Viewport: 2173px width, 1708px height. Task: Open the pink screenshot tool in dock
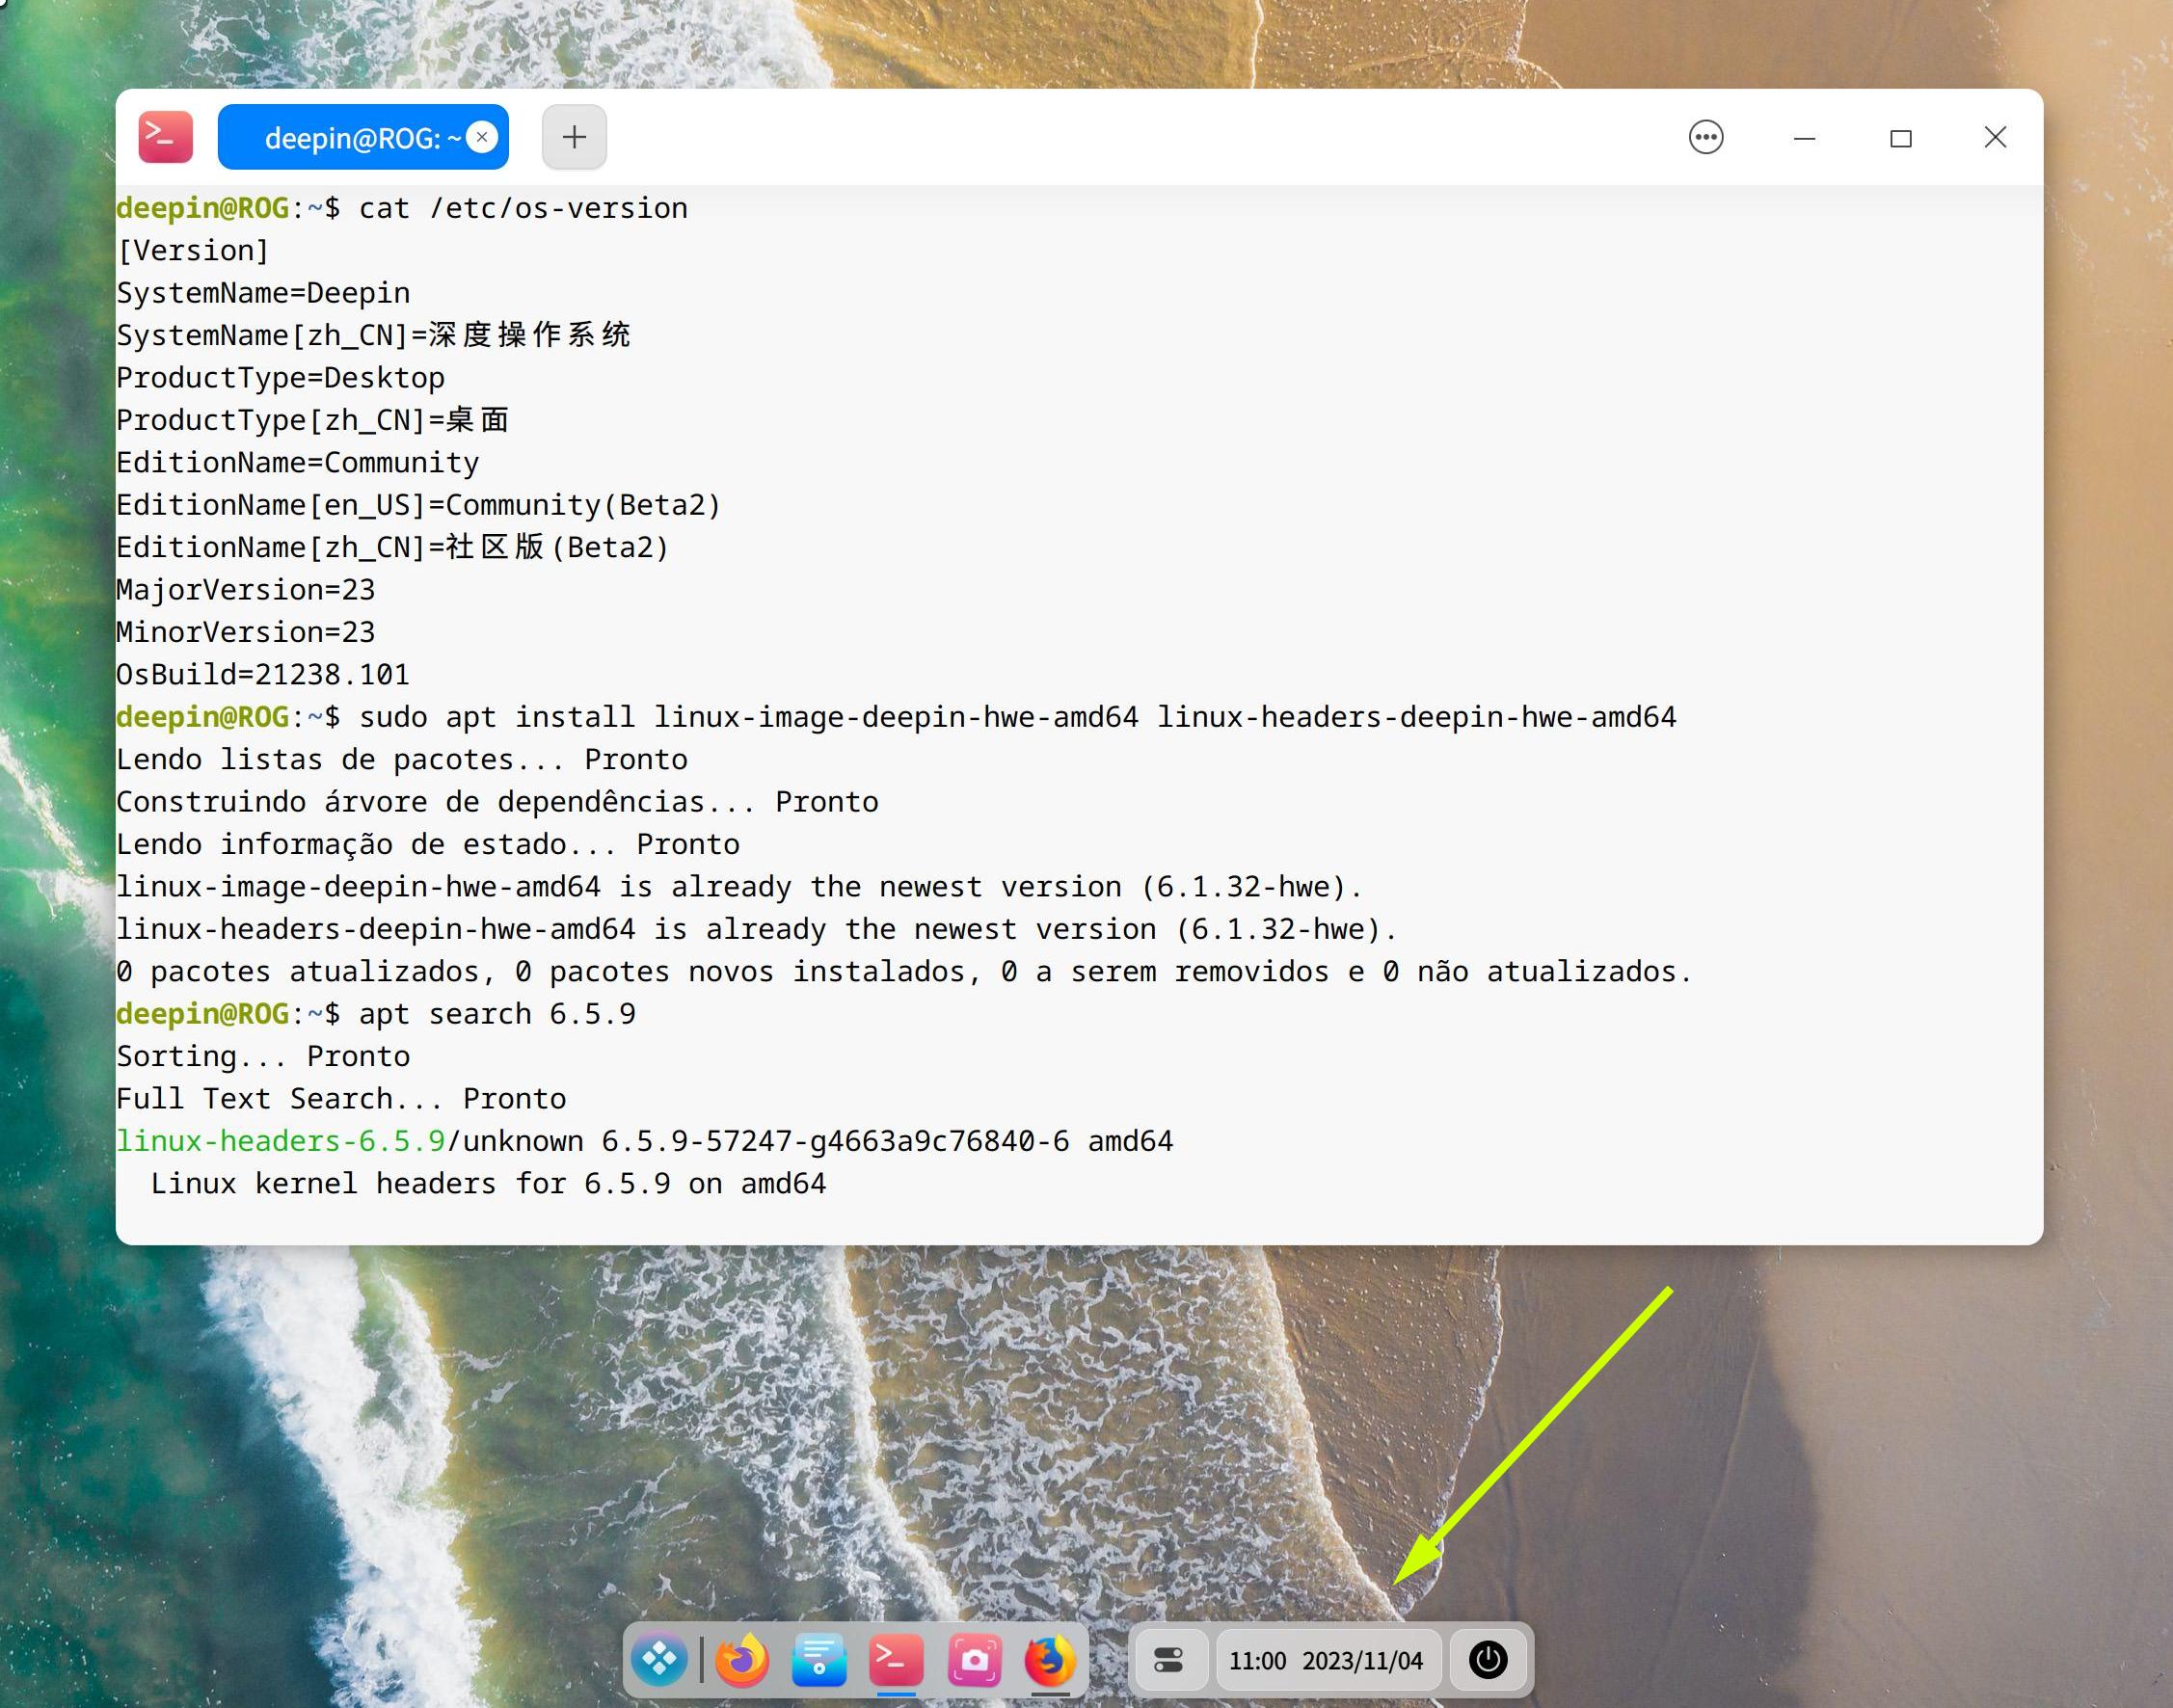[x=973, y=1660]
